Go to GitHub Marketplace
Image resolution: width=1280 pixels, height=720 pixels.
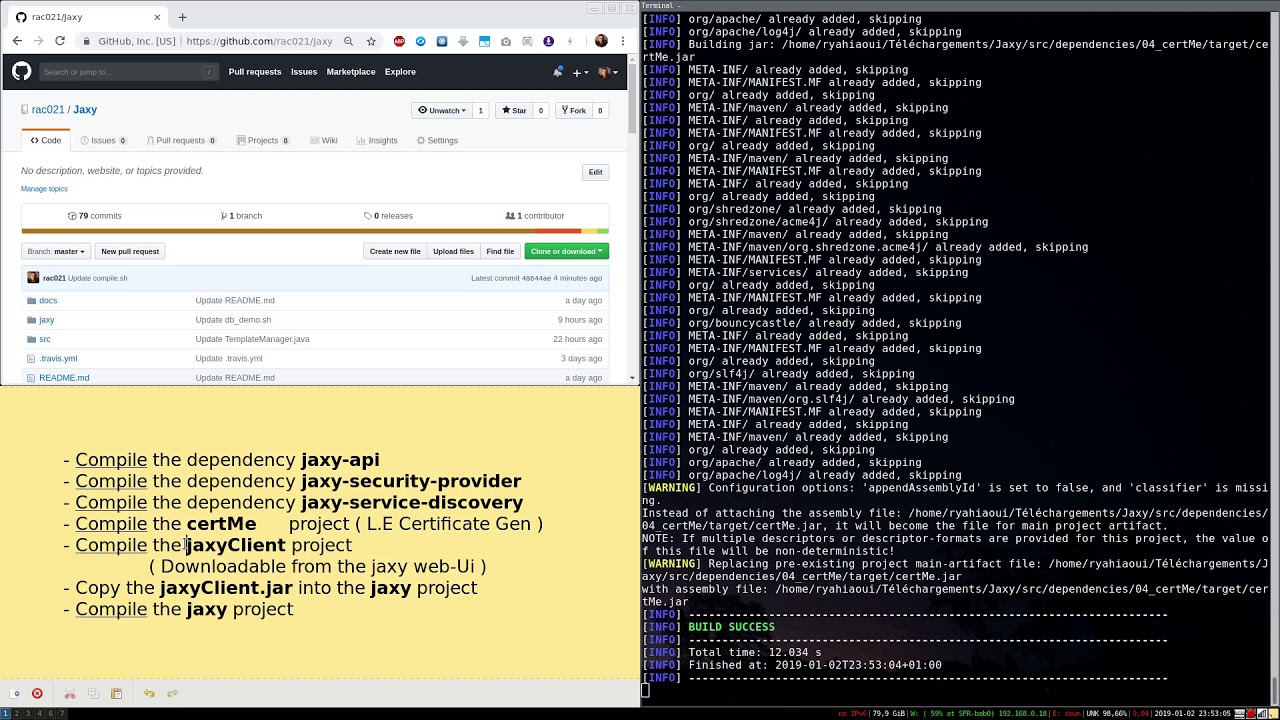coord(351,72)
